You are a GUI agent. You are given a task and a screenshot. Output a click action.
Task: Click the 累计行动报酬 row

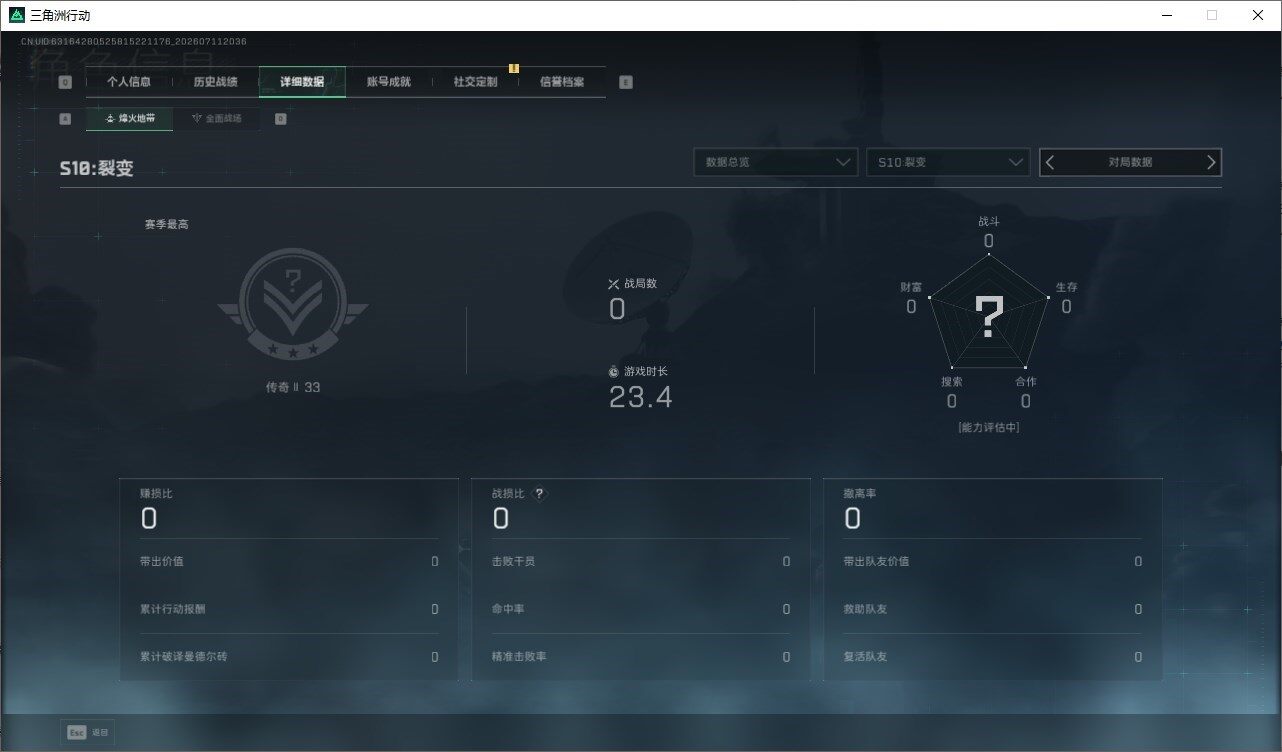[289, 609]
